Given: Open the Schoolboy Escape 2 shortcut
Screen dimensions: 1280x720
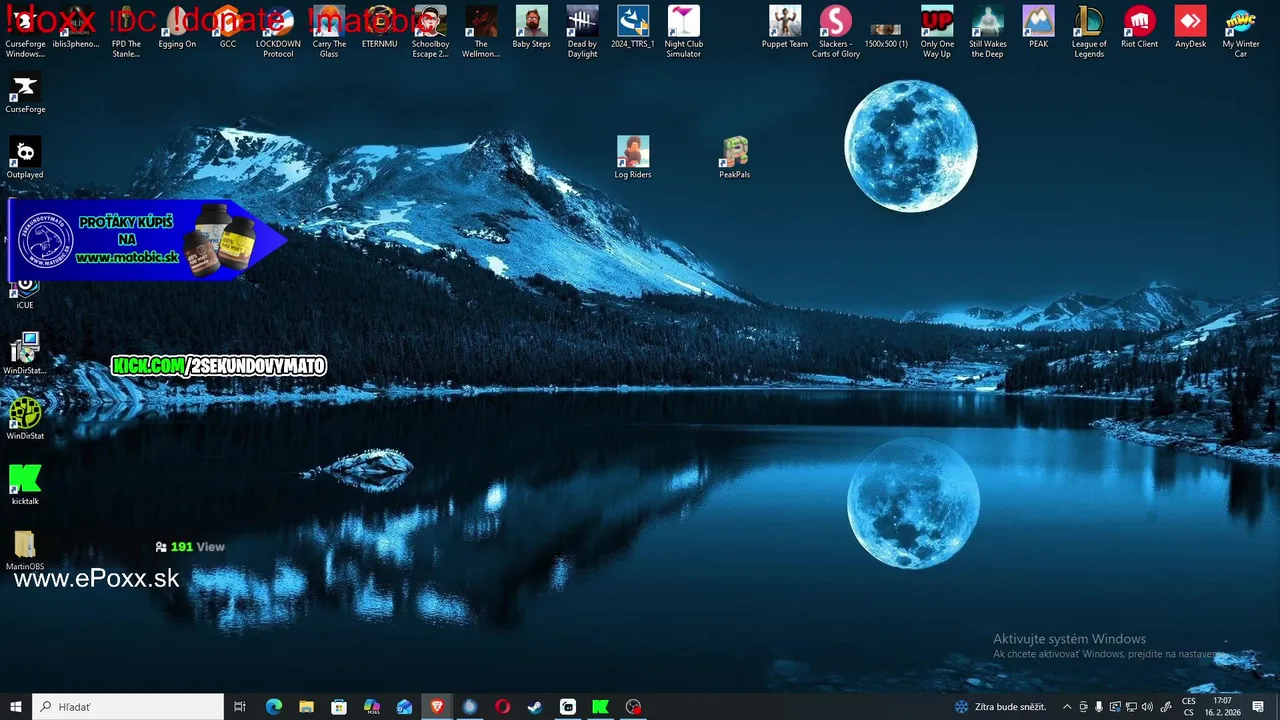Looking at the screenshot, I should 430,32.
